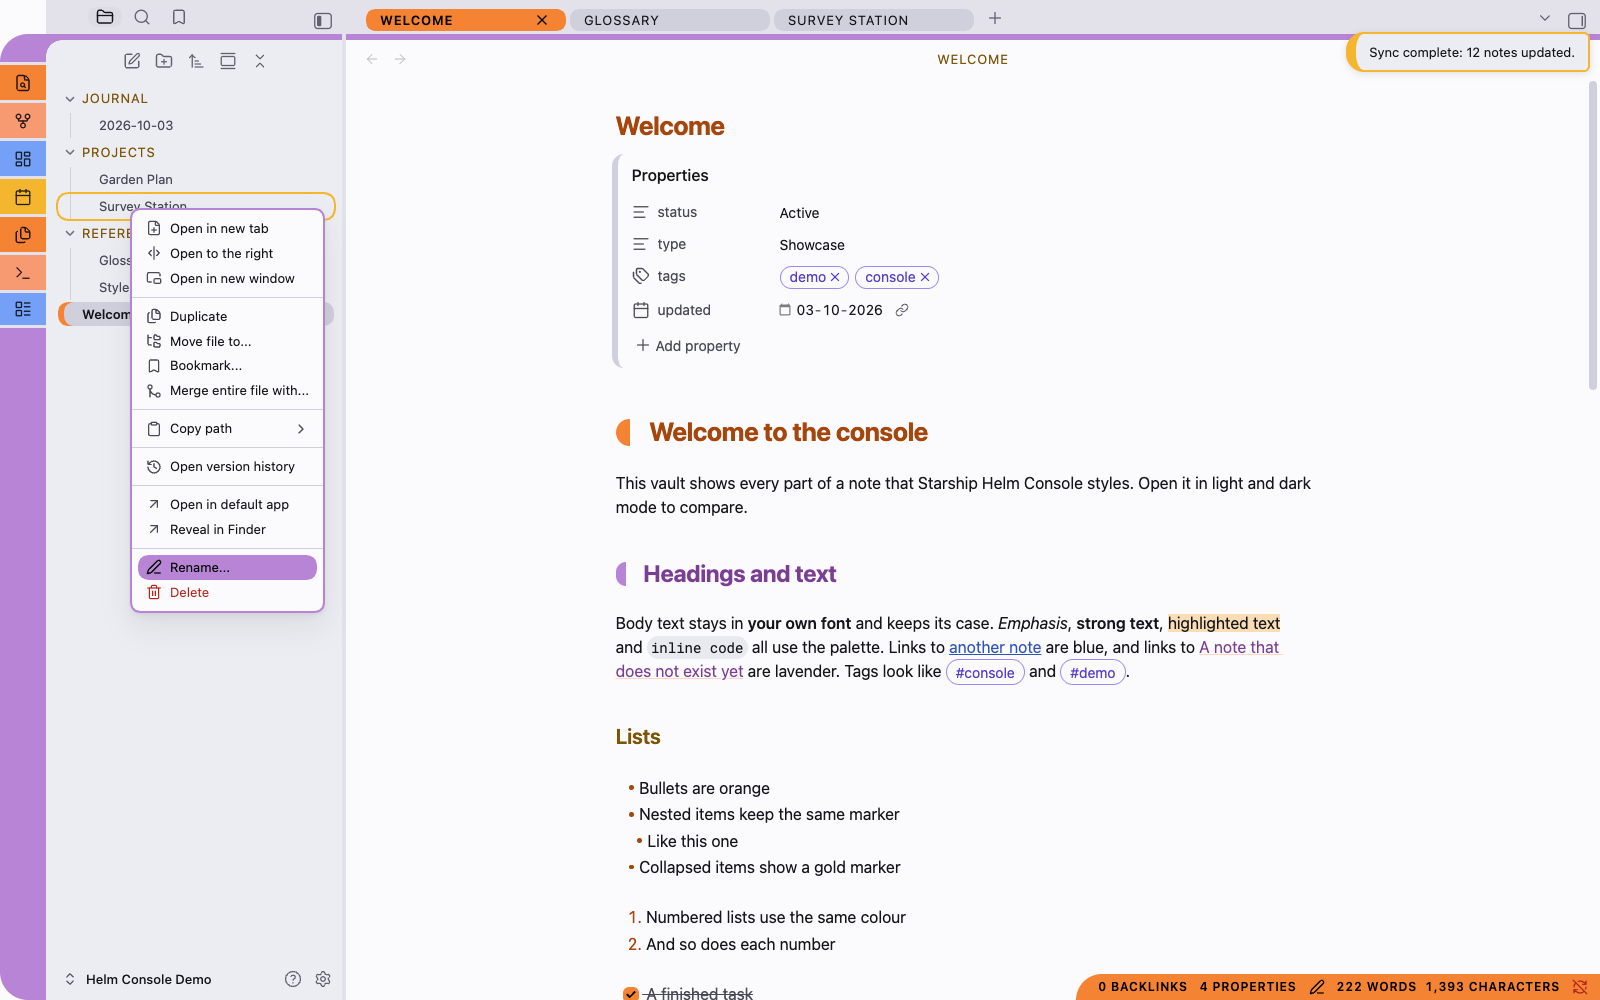Create a new note icon
This screenshot has width=1600, height=1000.
click(132, 61)
